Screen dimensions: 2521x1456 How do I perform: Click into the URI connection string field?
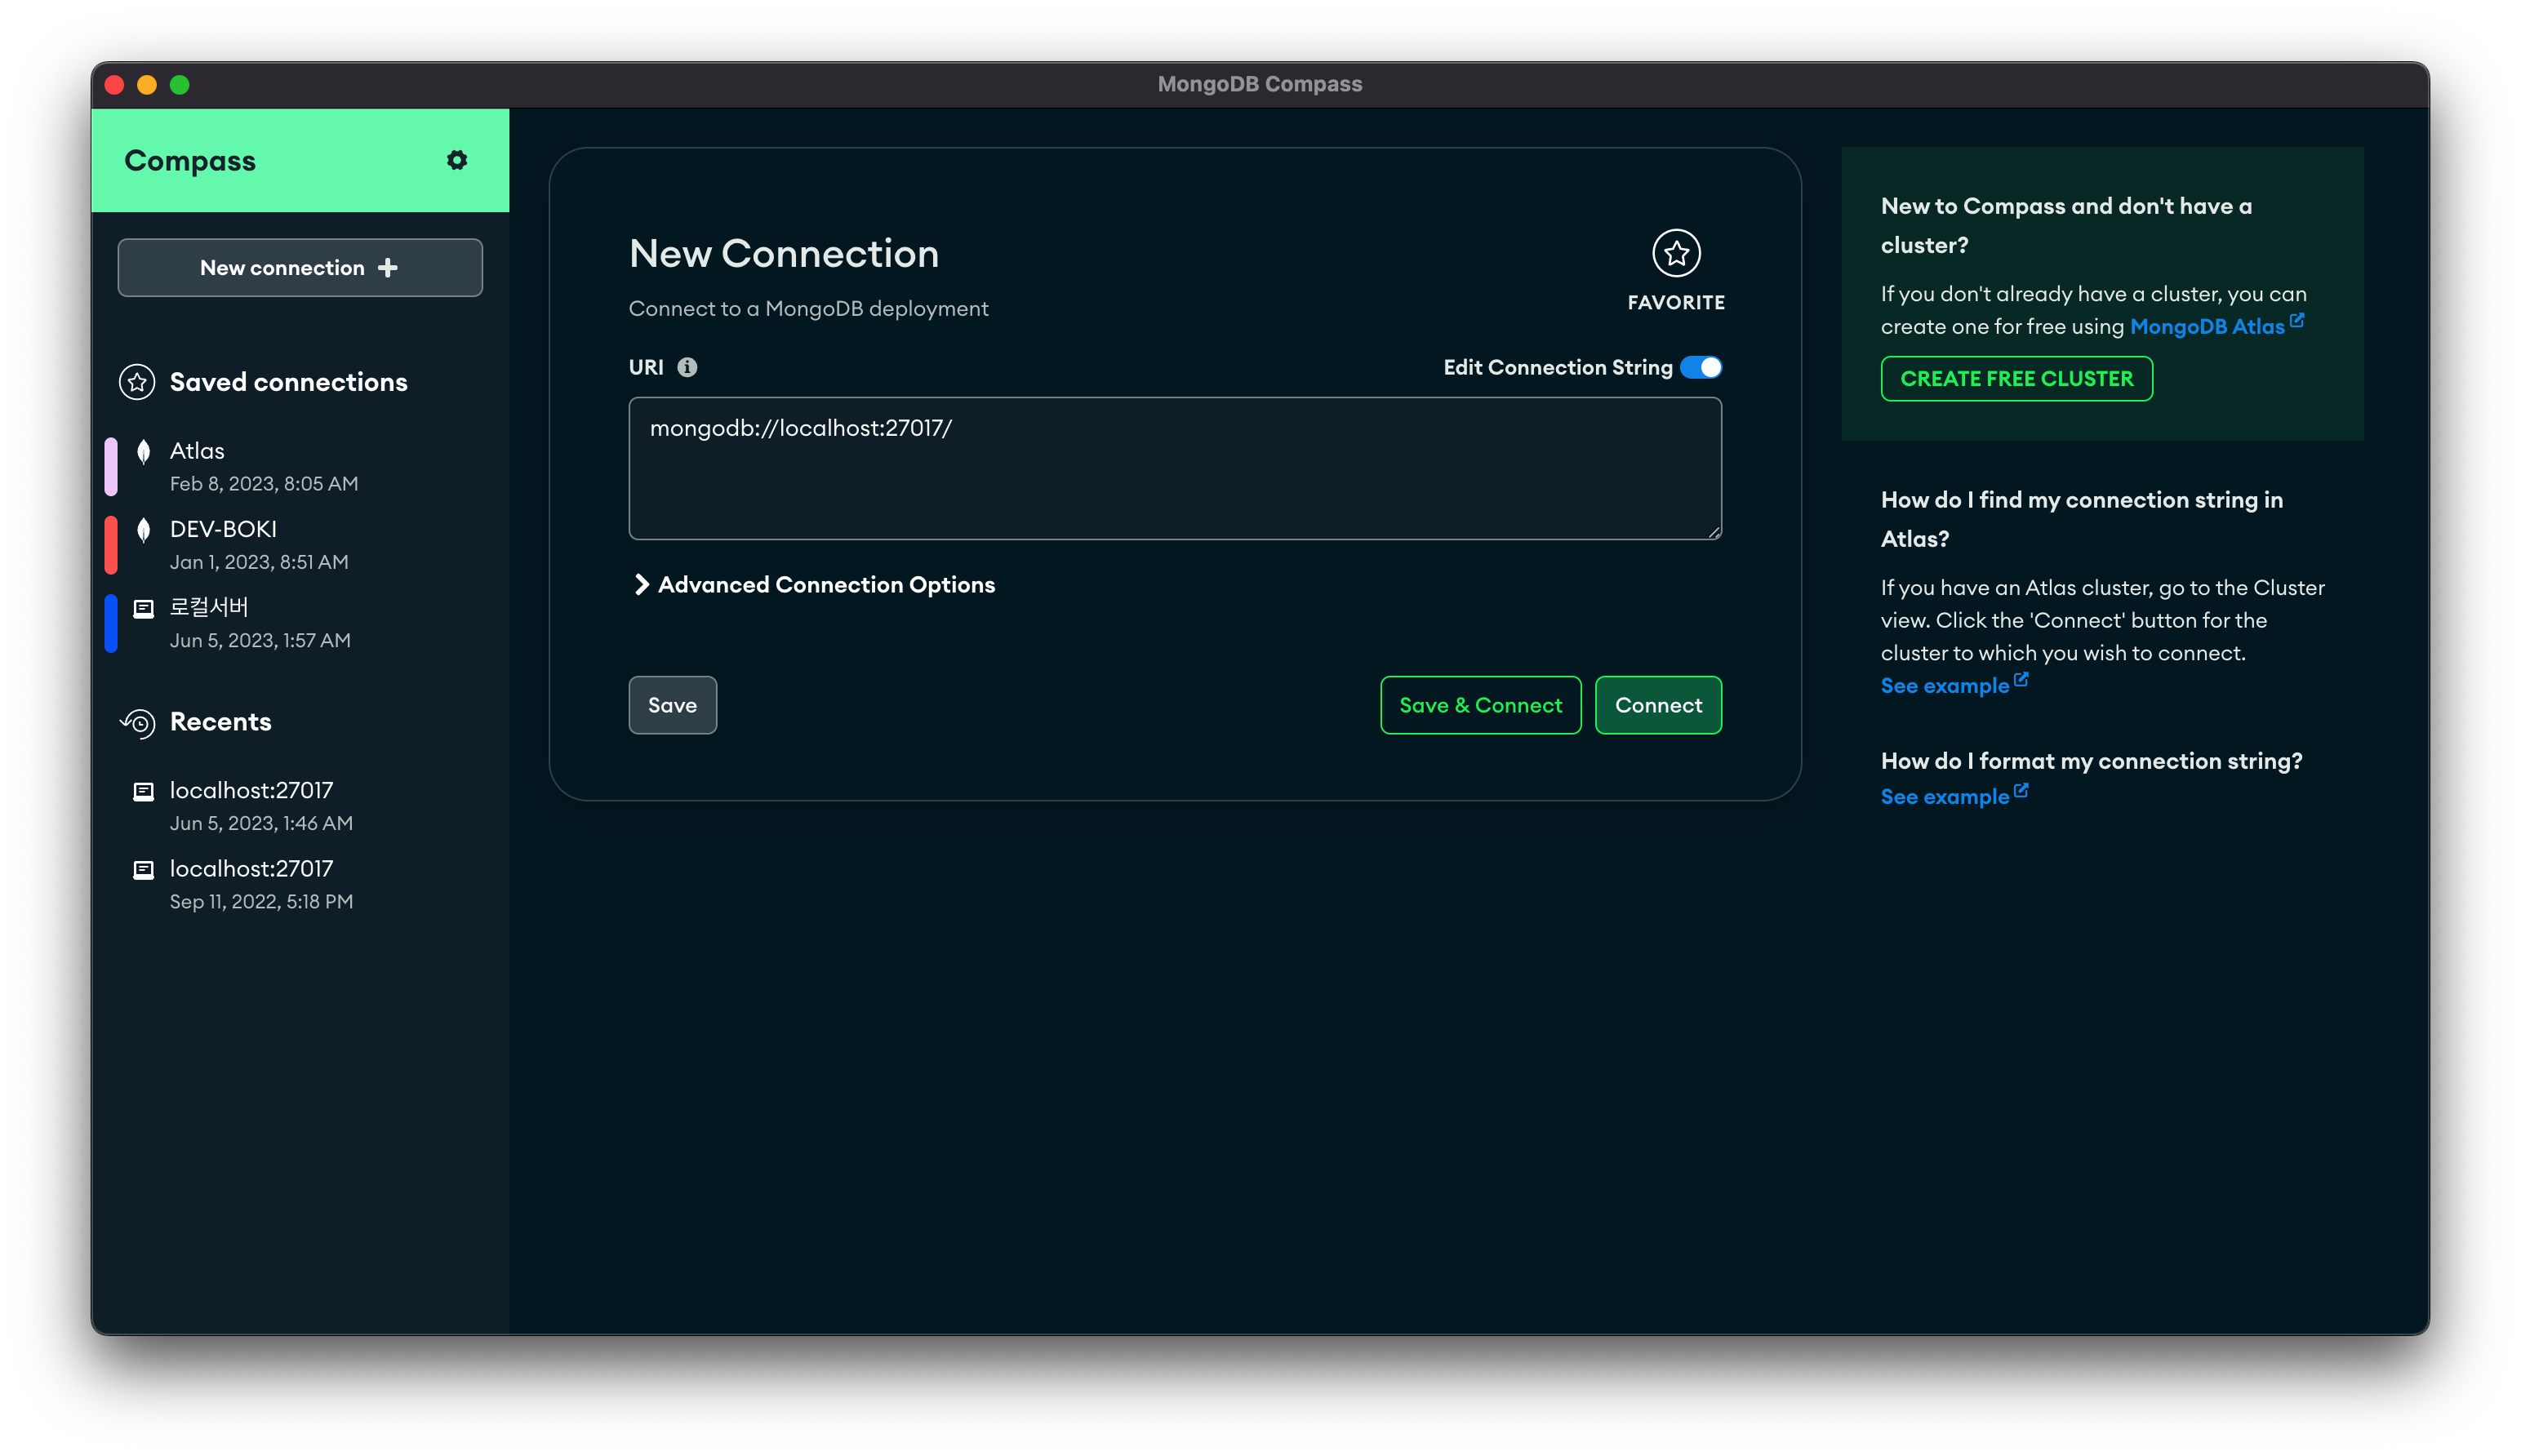[1174, 468]
